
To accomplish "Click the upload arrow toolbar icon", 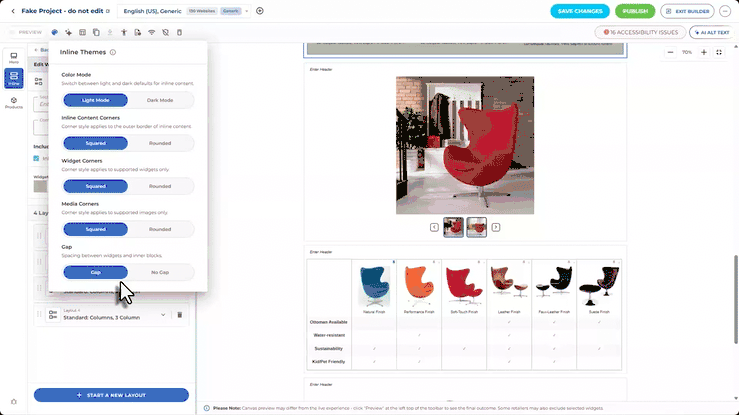I will [110, 33].
